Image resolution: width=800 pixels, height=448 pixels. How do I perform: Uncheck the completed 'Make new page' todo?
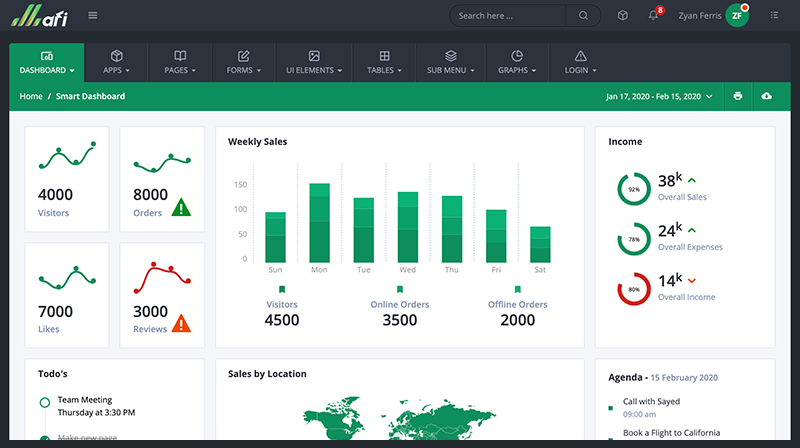[x=44, y=439]
